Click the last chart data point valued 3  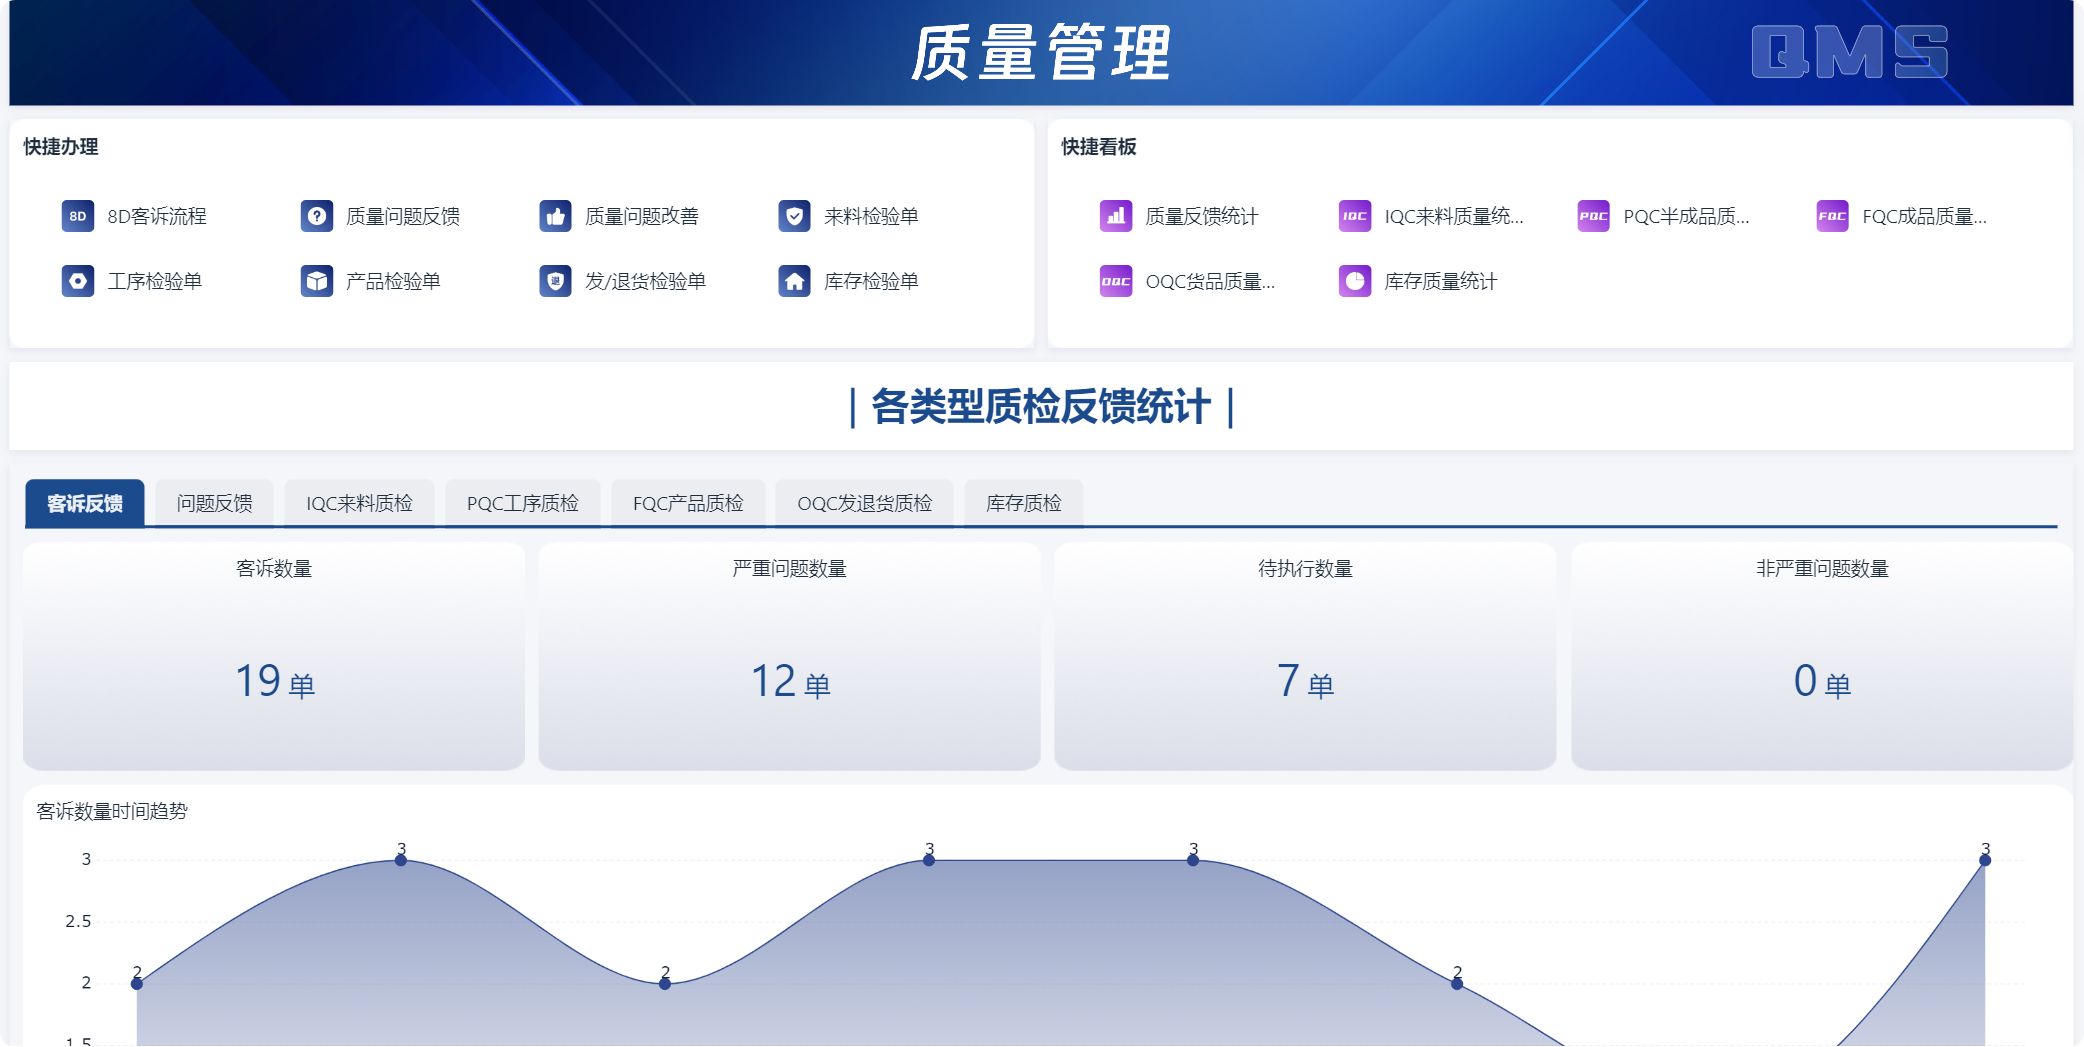coord(1985,860)
